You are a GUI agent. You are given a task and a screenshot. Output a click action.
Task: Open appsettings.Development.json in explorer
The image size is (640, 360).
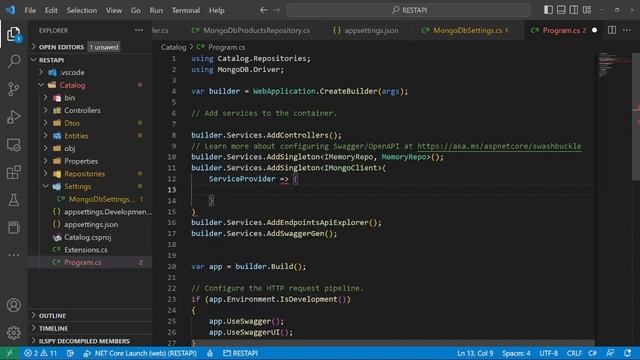pos(90,212)
